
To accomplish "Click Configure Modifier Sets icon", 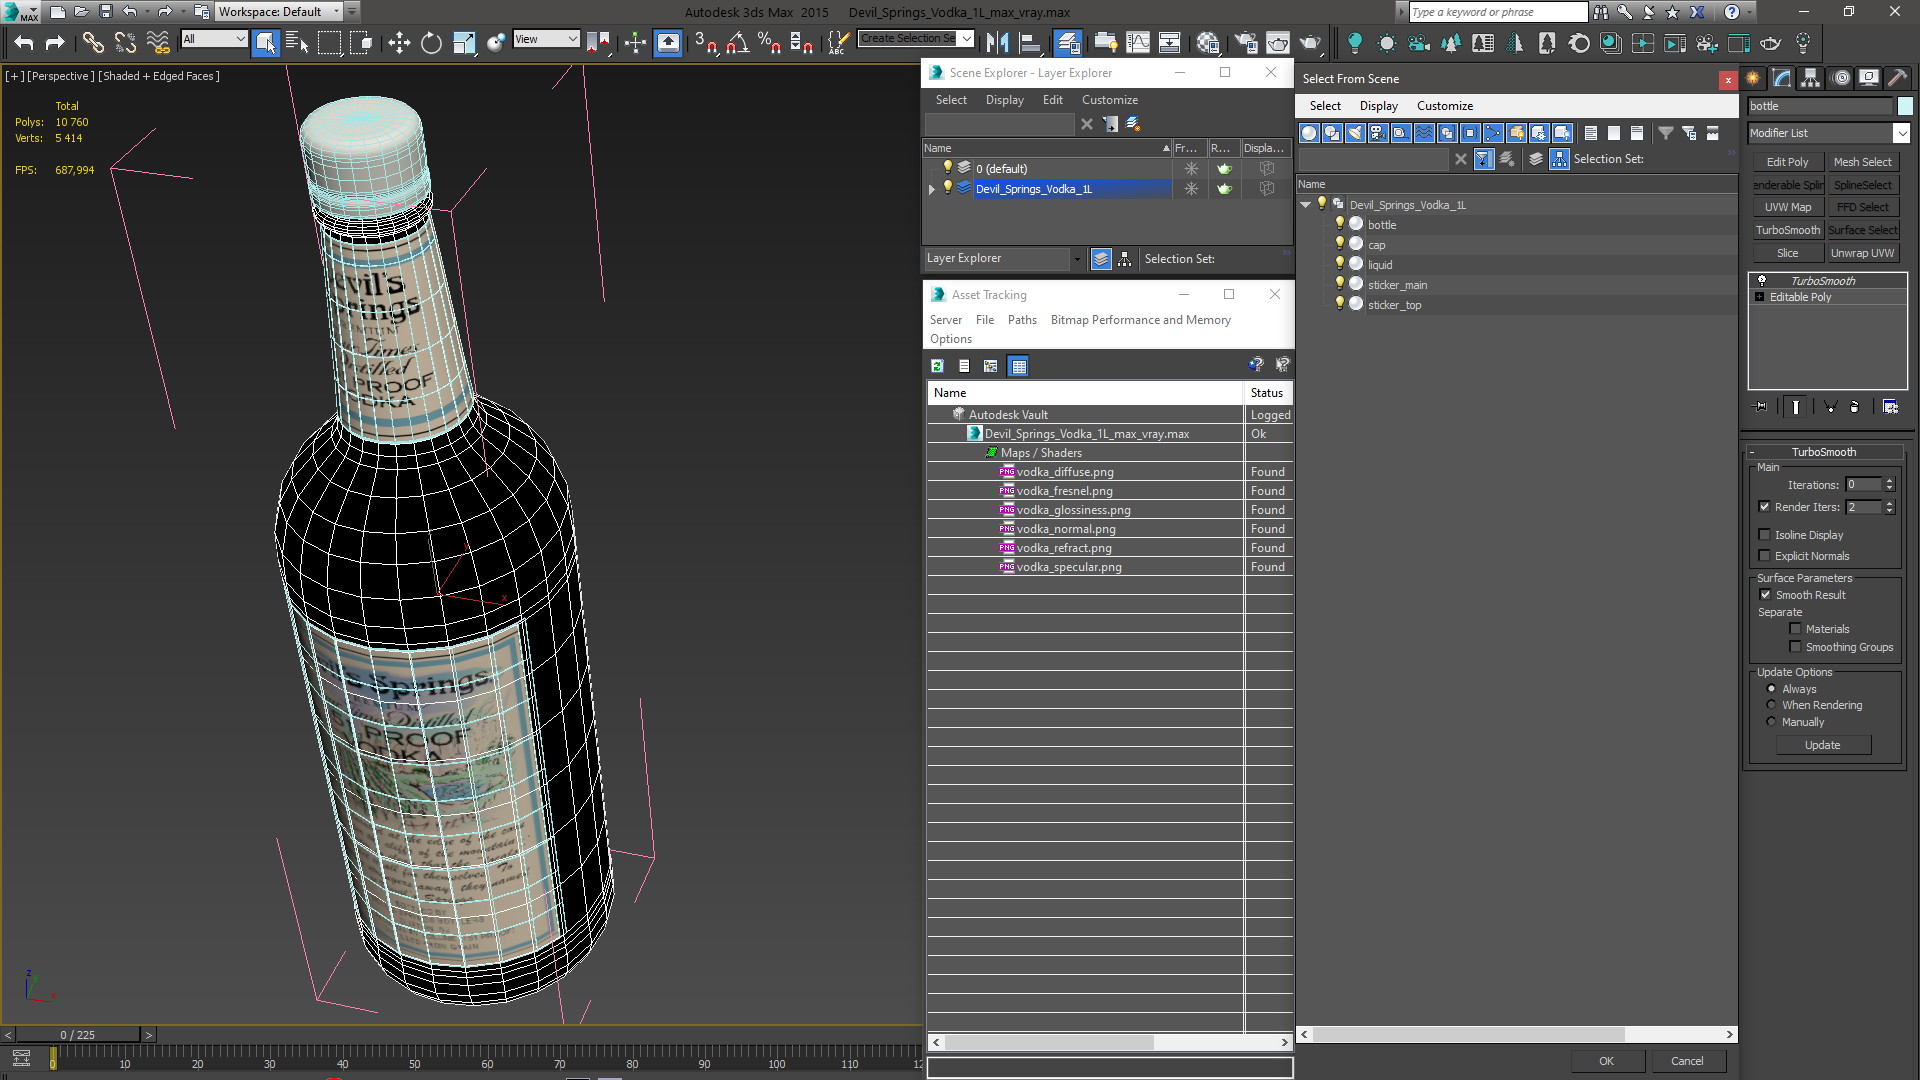I will pyautogui.click(x=1890, y=407).
